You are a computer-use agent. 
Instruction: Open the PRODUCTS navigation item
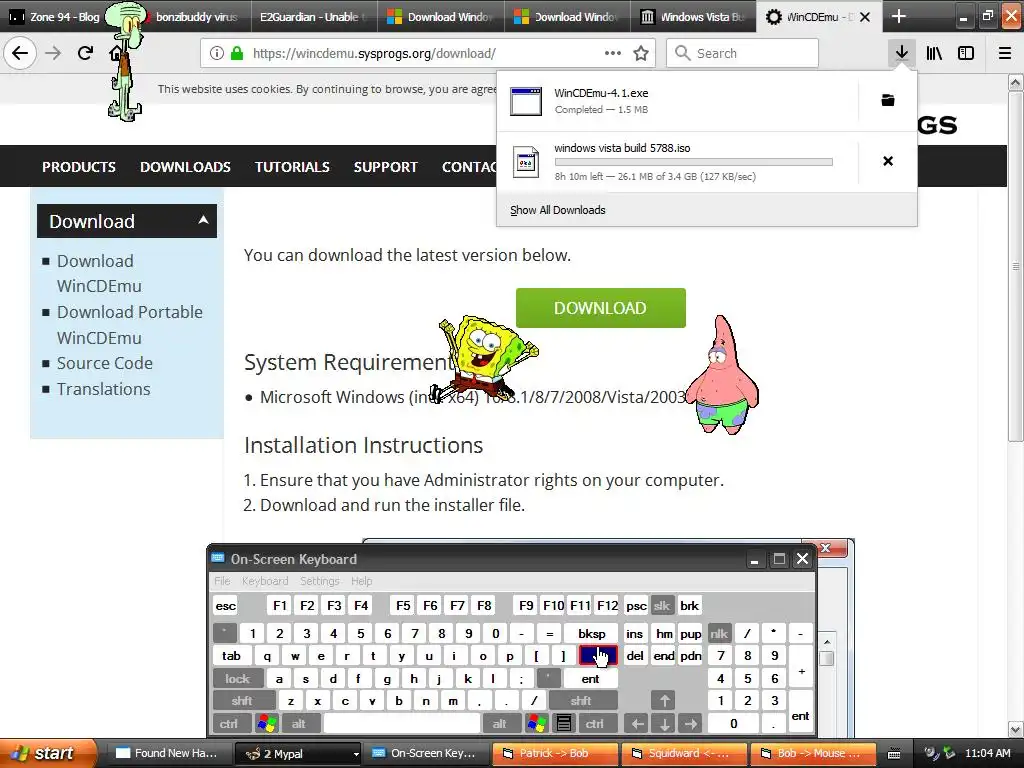click(x=79, y=167)
